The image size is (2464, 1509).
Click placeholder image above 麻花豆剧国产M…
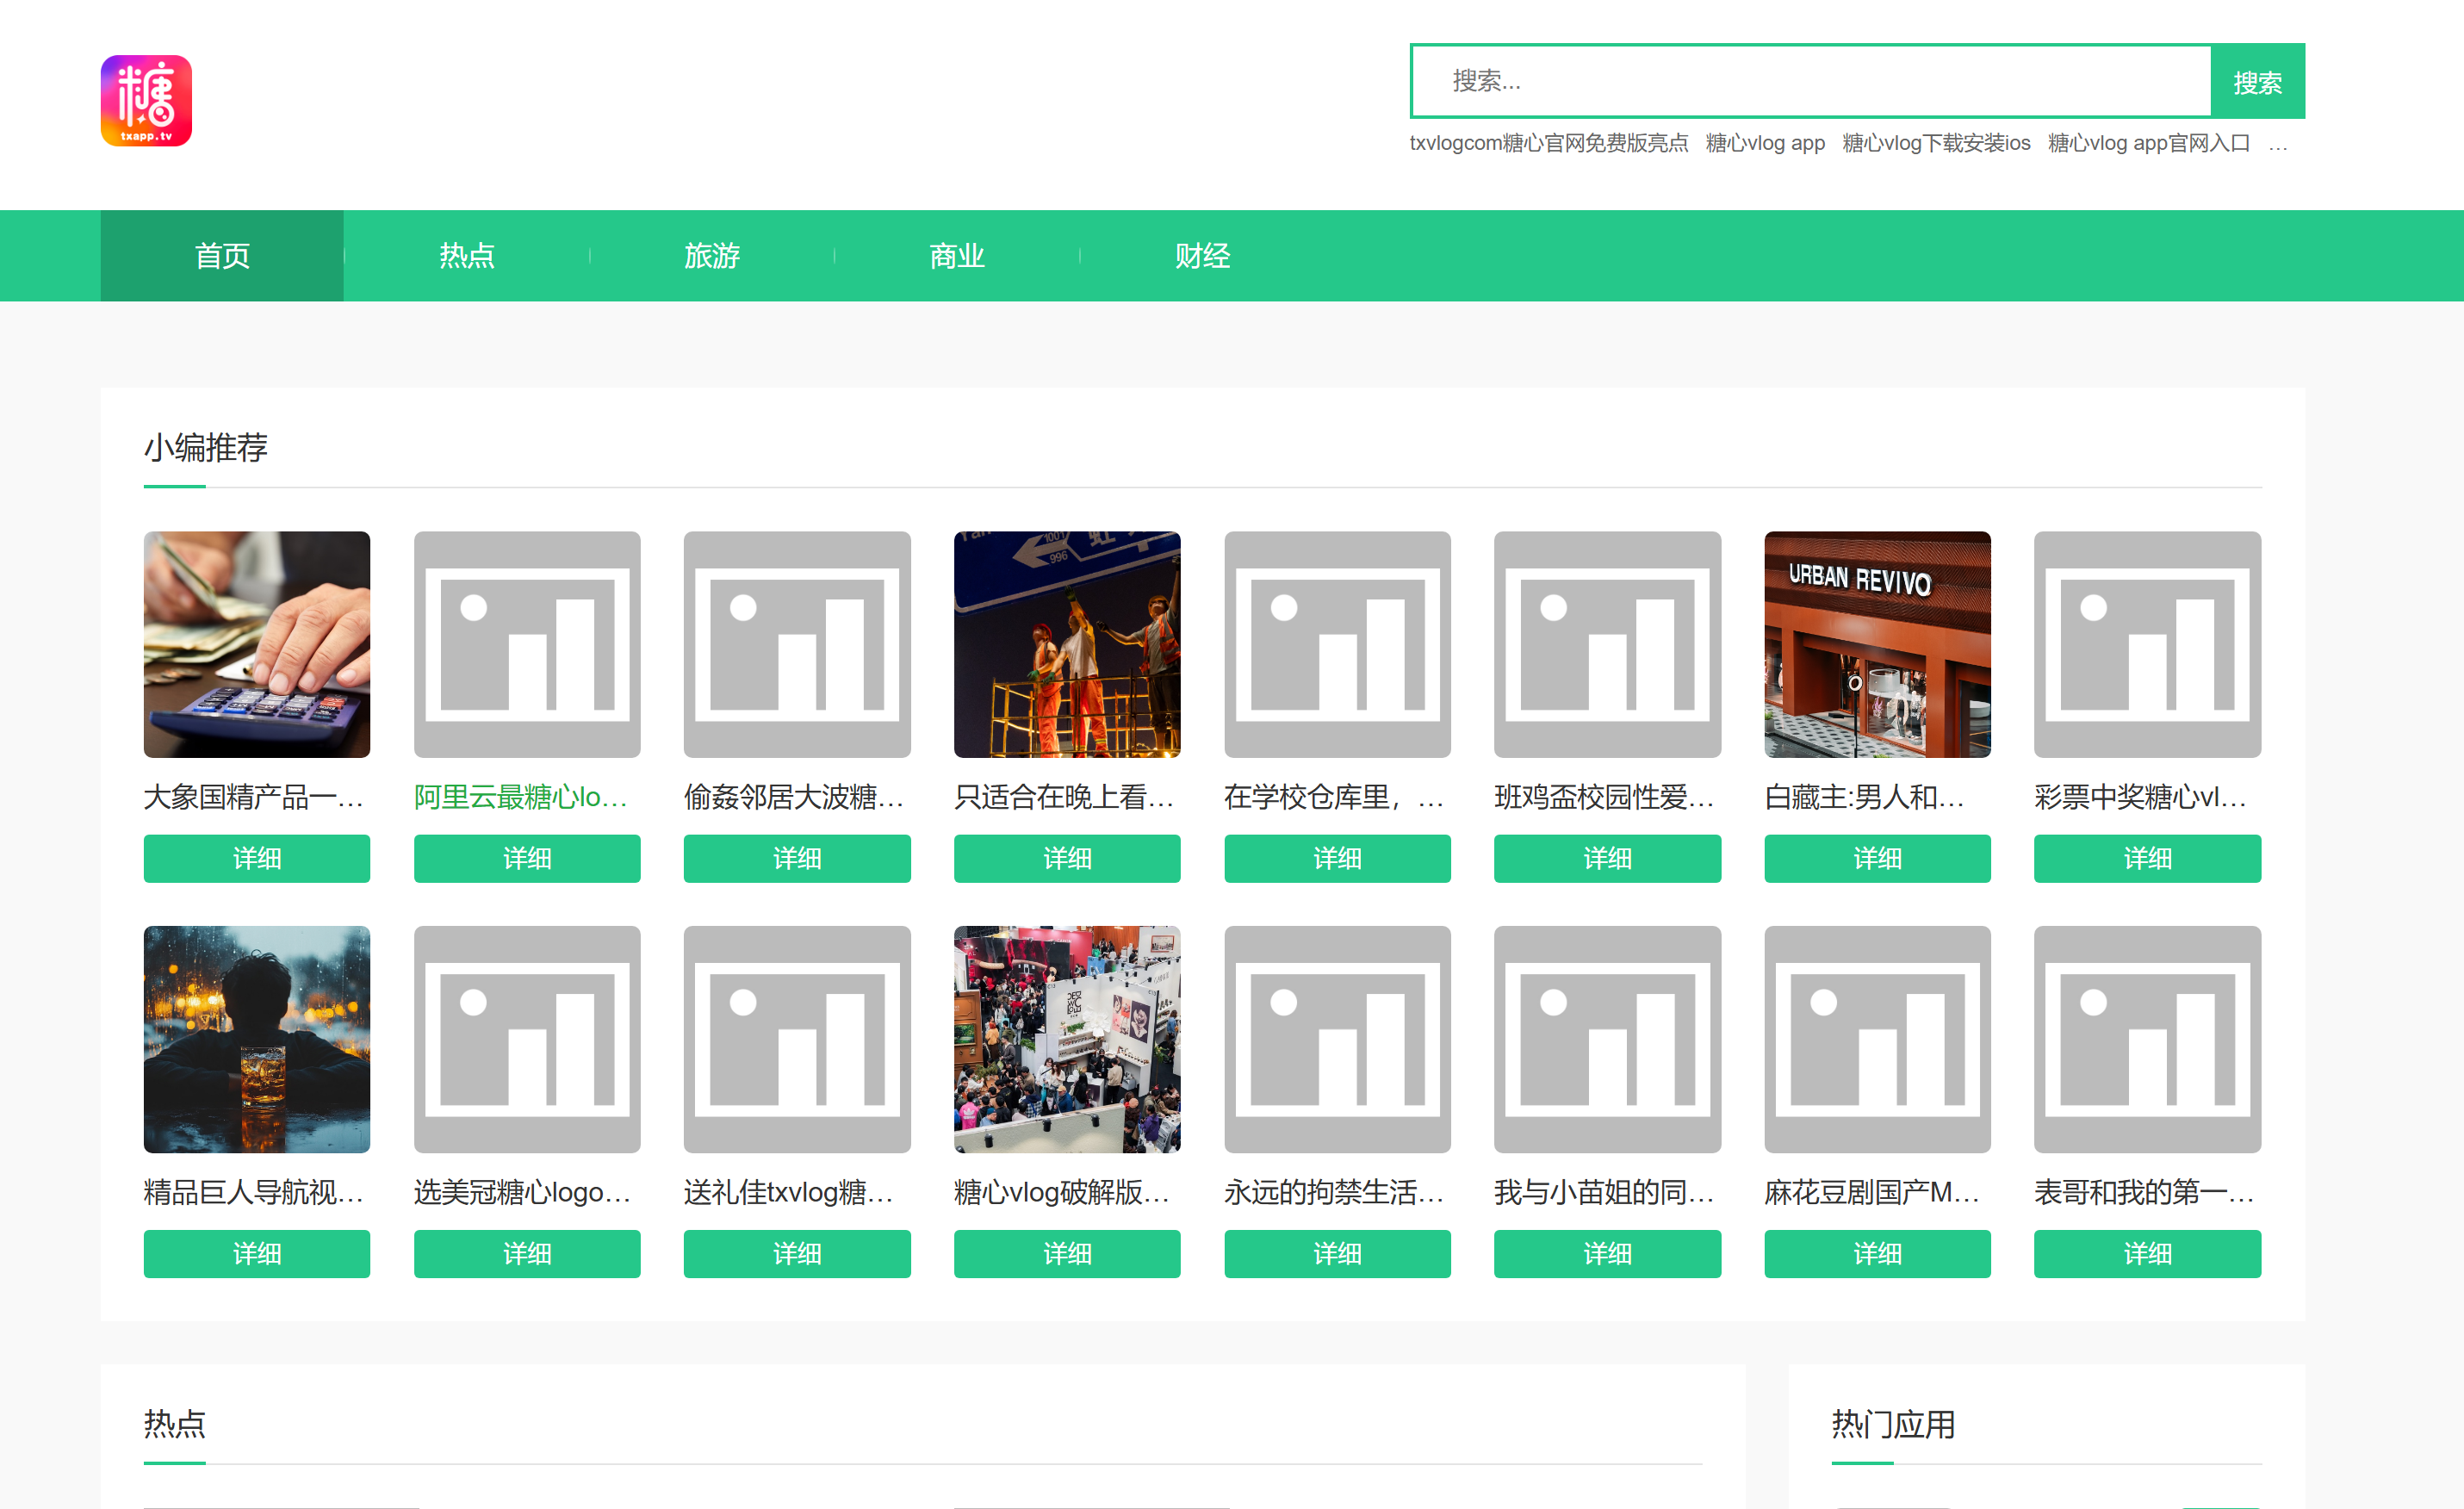point(1877,1039)
